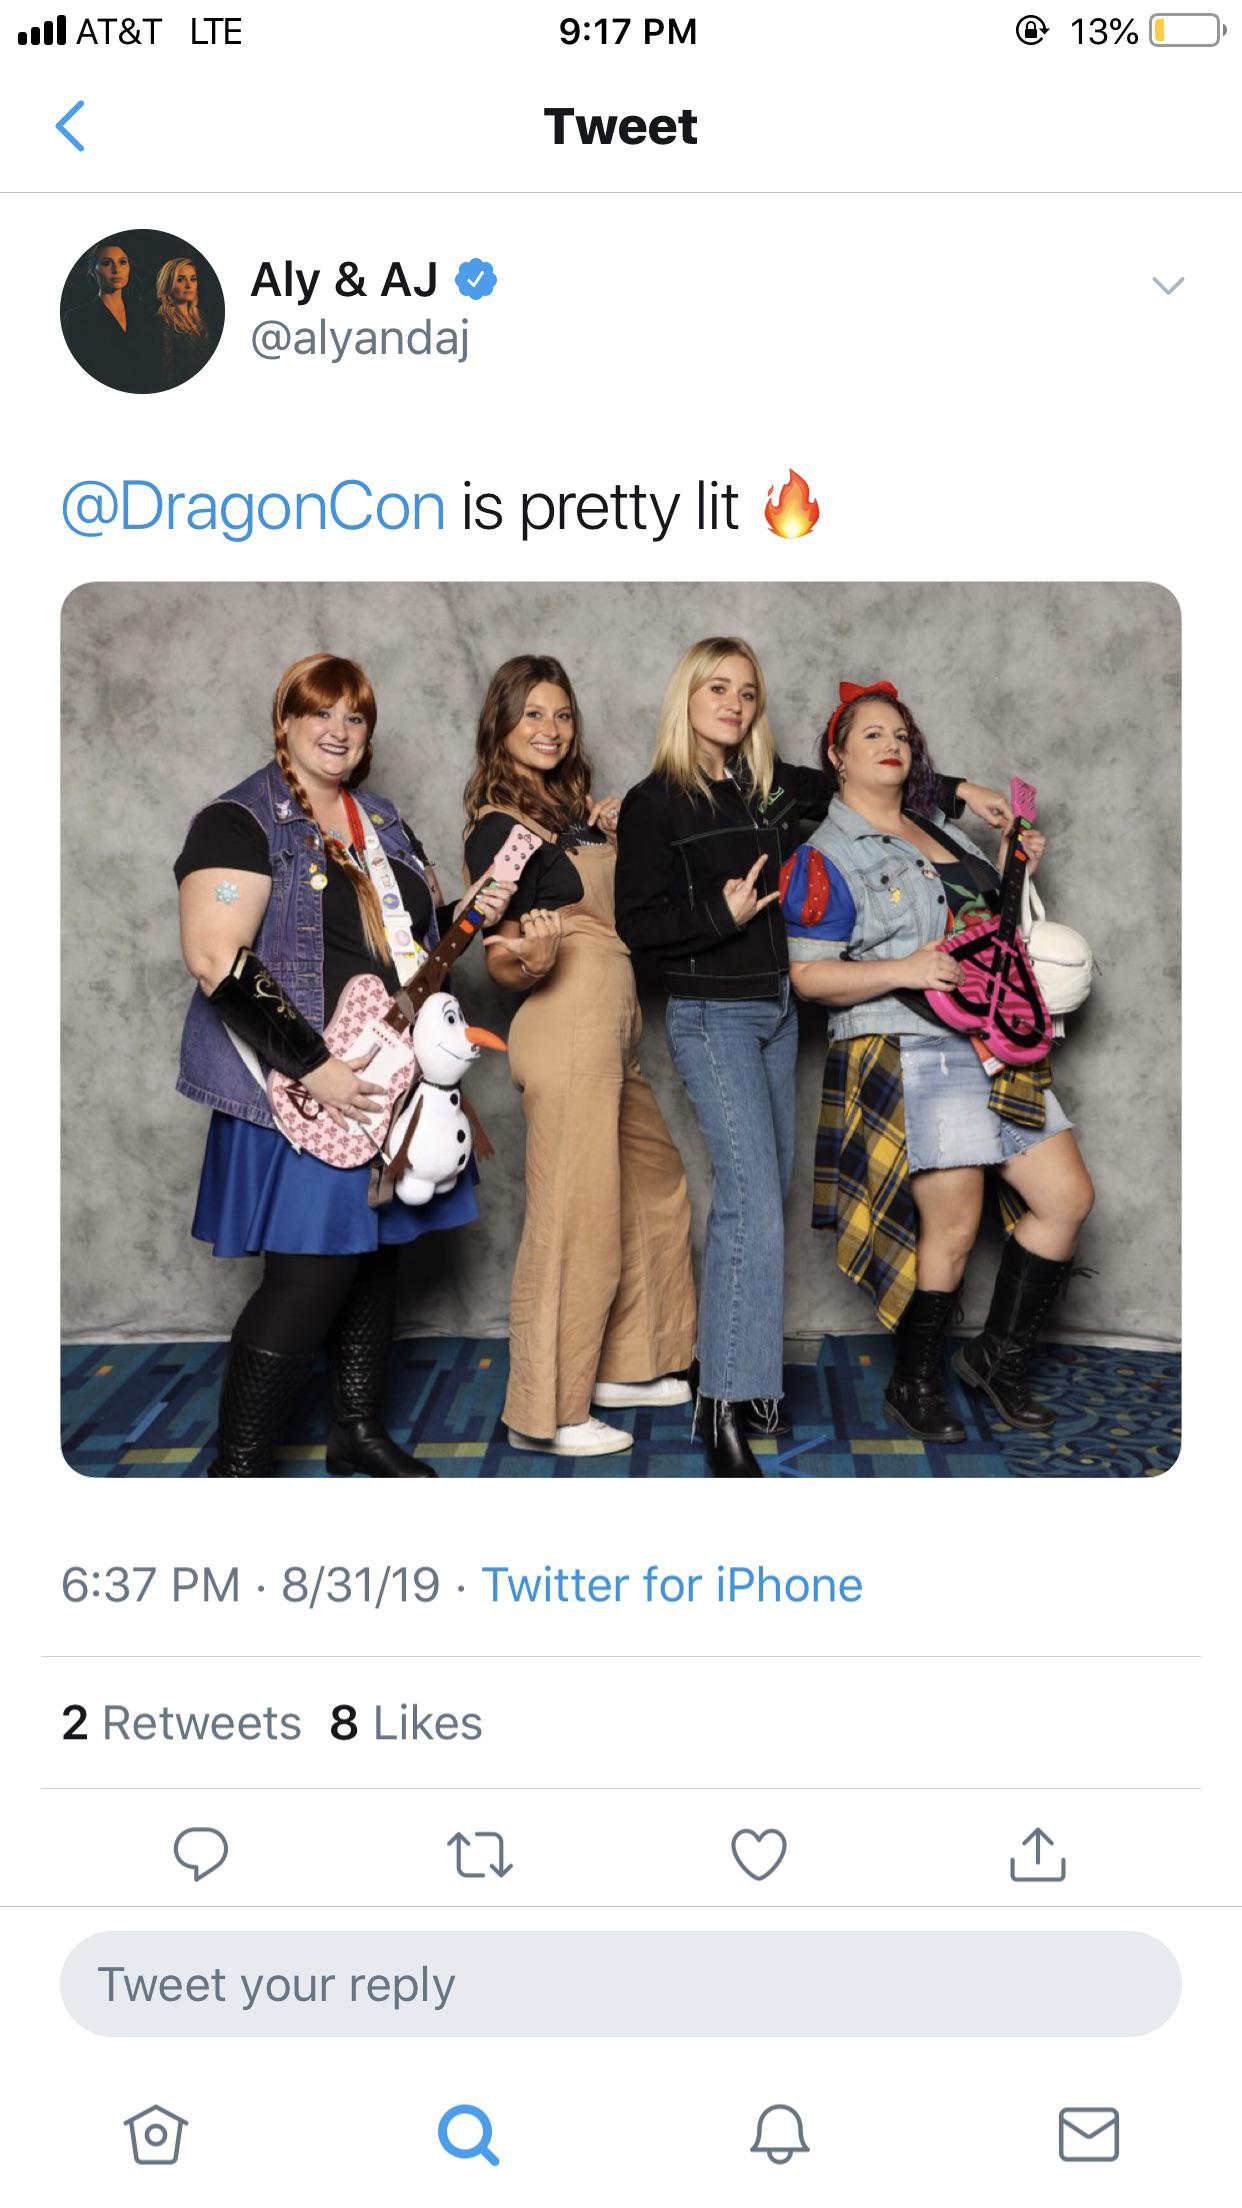Tap the blue verified badge

[476, 280]
